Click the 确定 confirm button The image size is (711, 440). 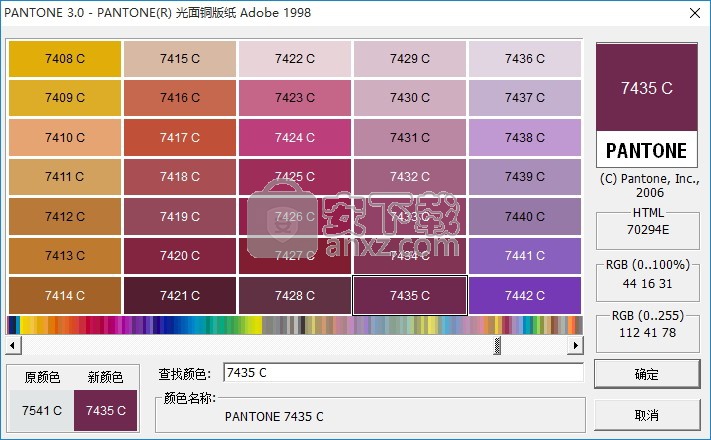click(647, 375)
